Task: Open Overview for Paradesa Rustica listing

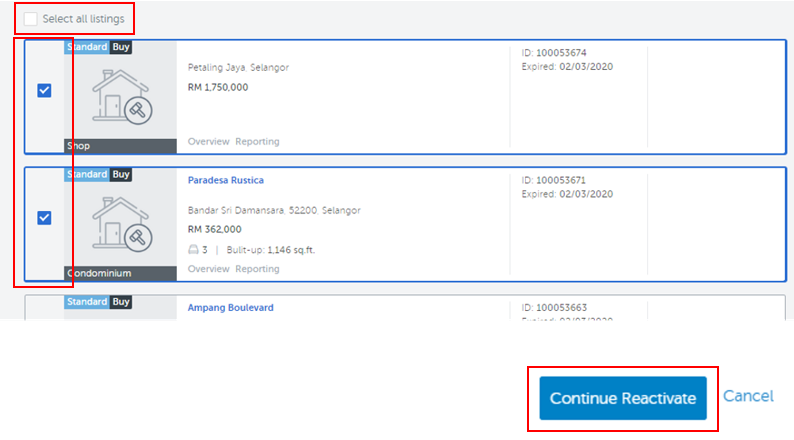Action: pyautogui.click(x=209, y=269)
